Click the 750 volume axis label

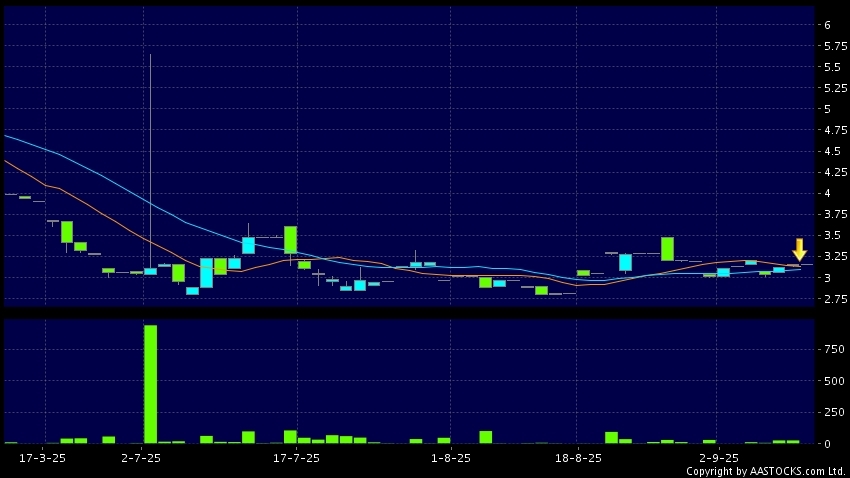(x=834, y=350)
